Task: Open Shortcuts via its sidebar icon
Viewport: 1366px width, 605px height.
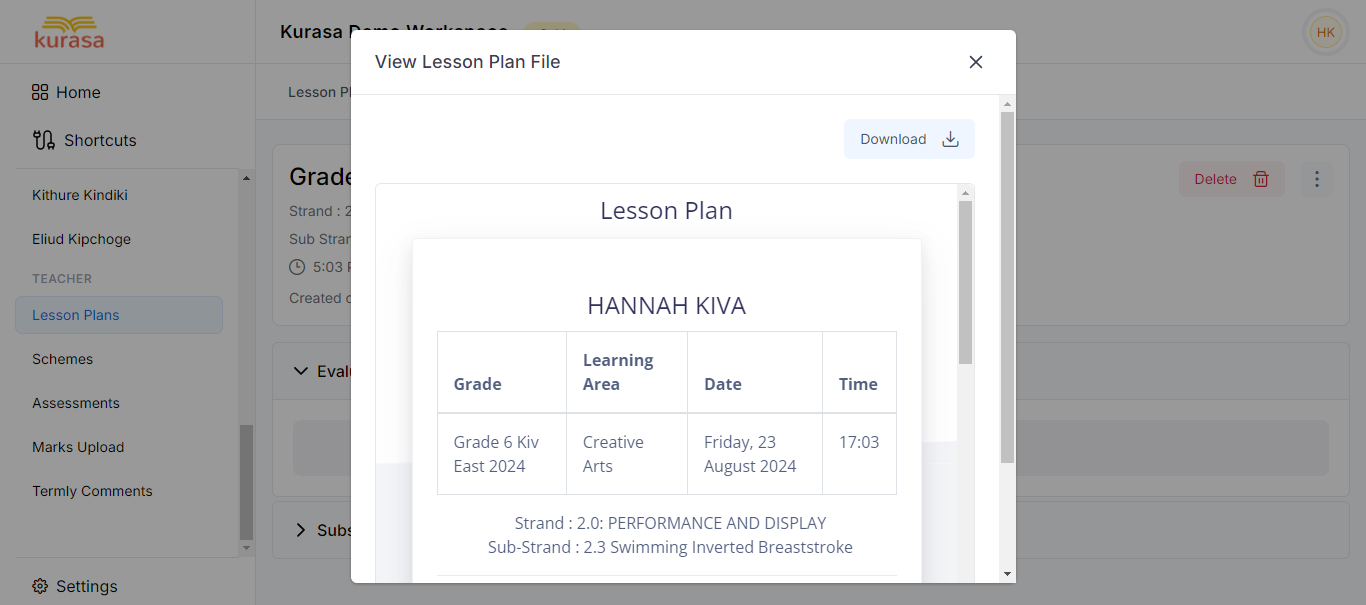Action: (x=42, y=140)
